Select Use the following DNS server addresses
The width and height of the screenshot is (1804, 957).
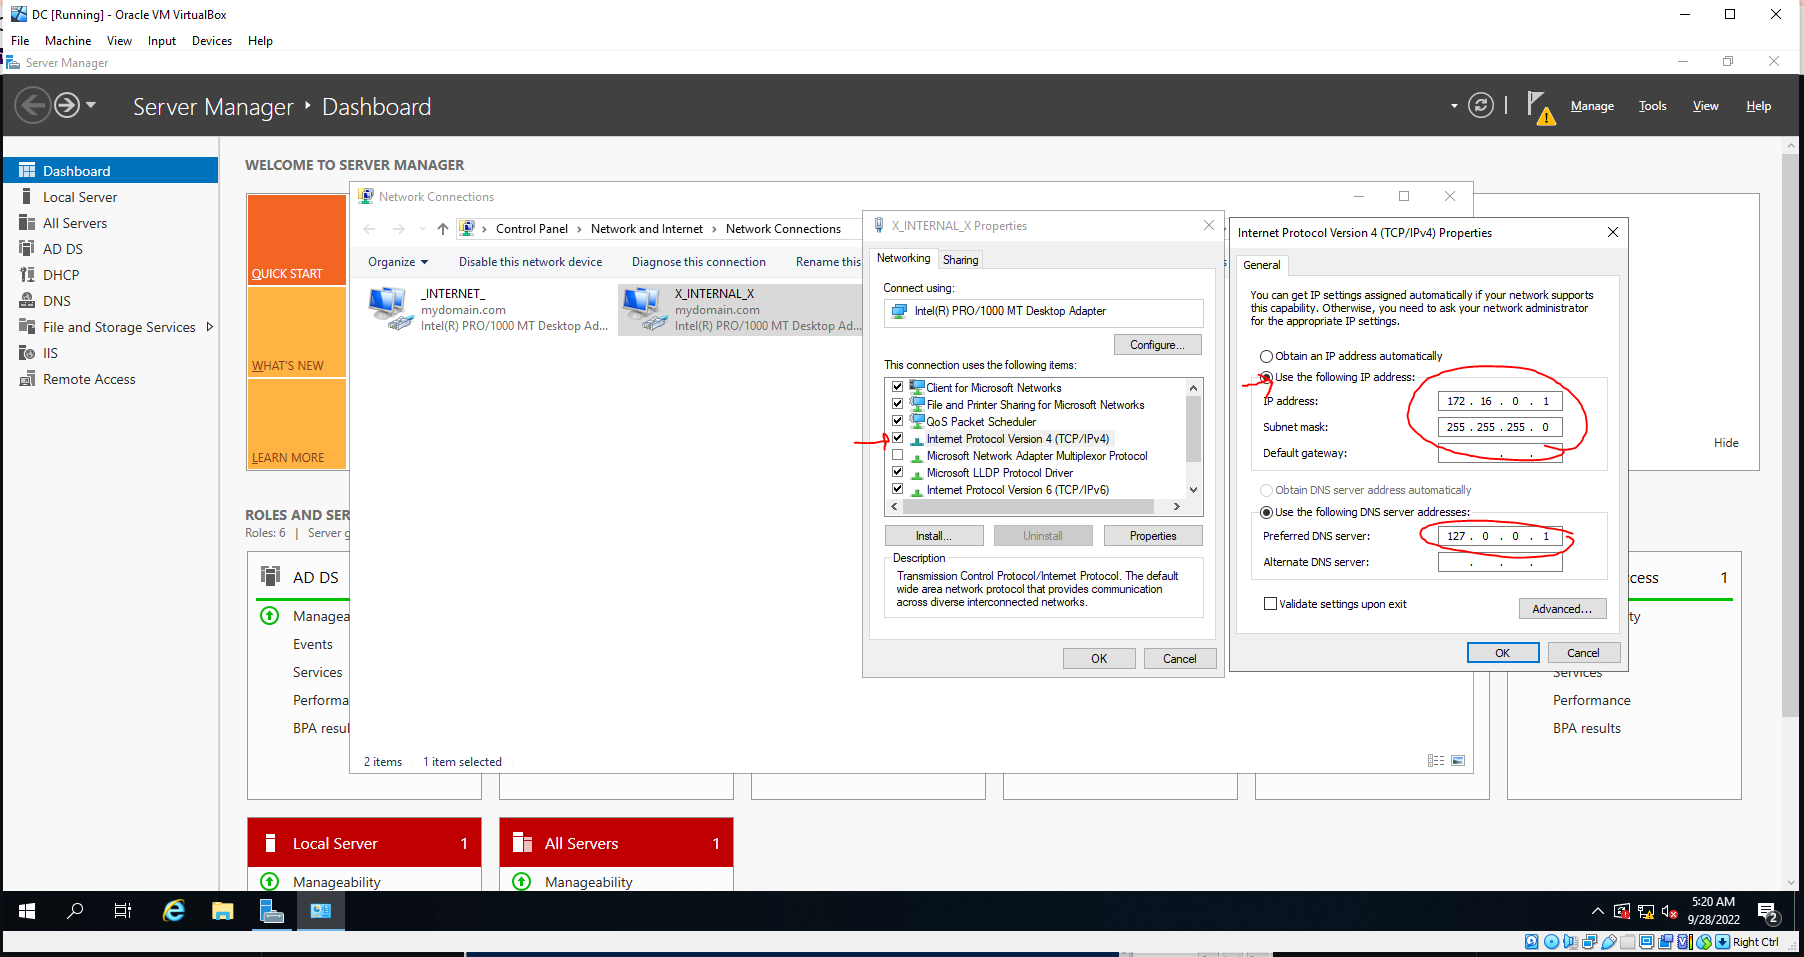(x=1267, y=512)
